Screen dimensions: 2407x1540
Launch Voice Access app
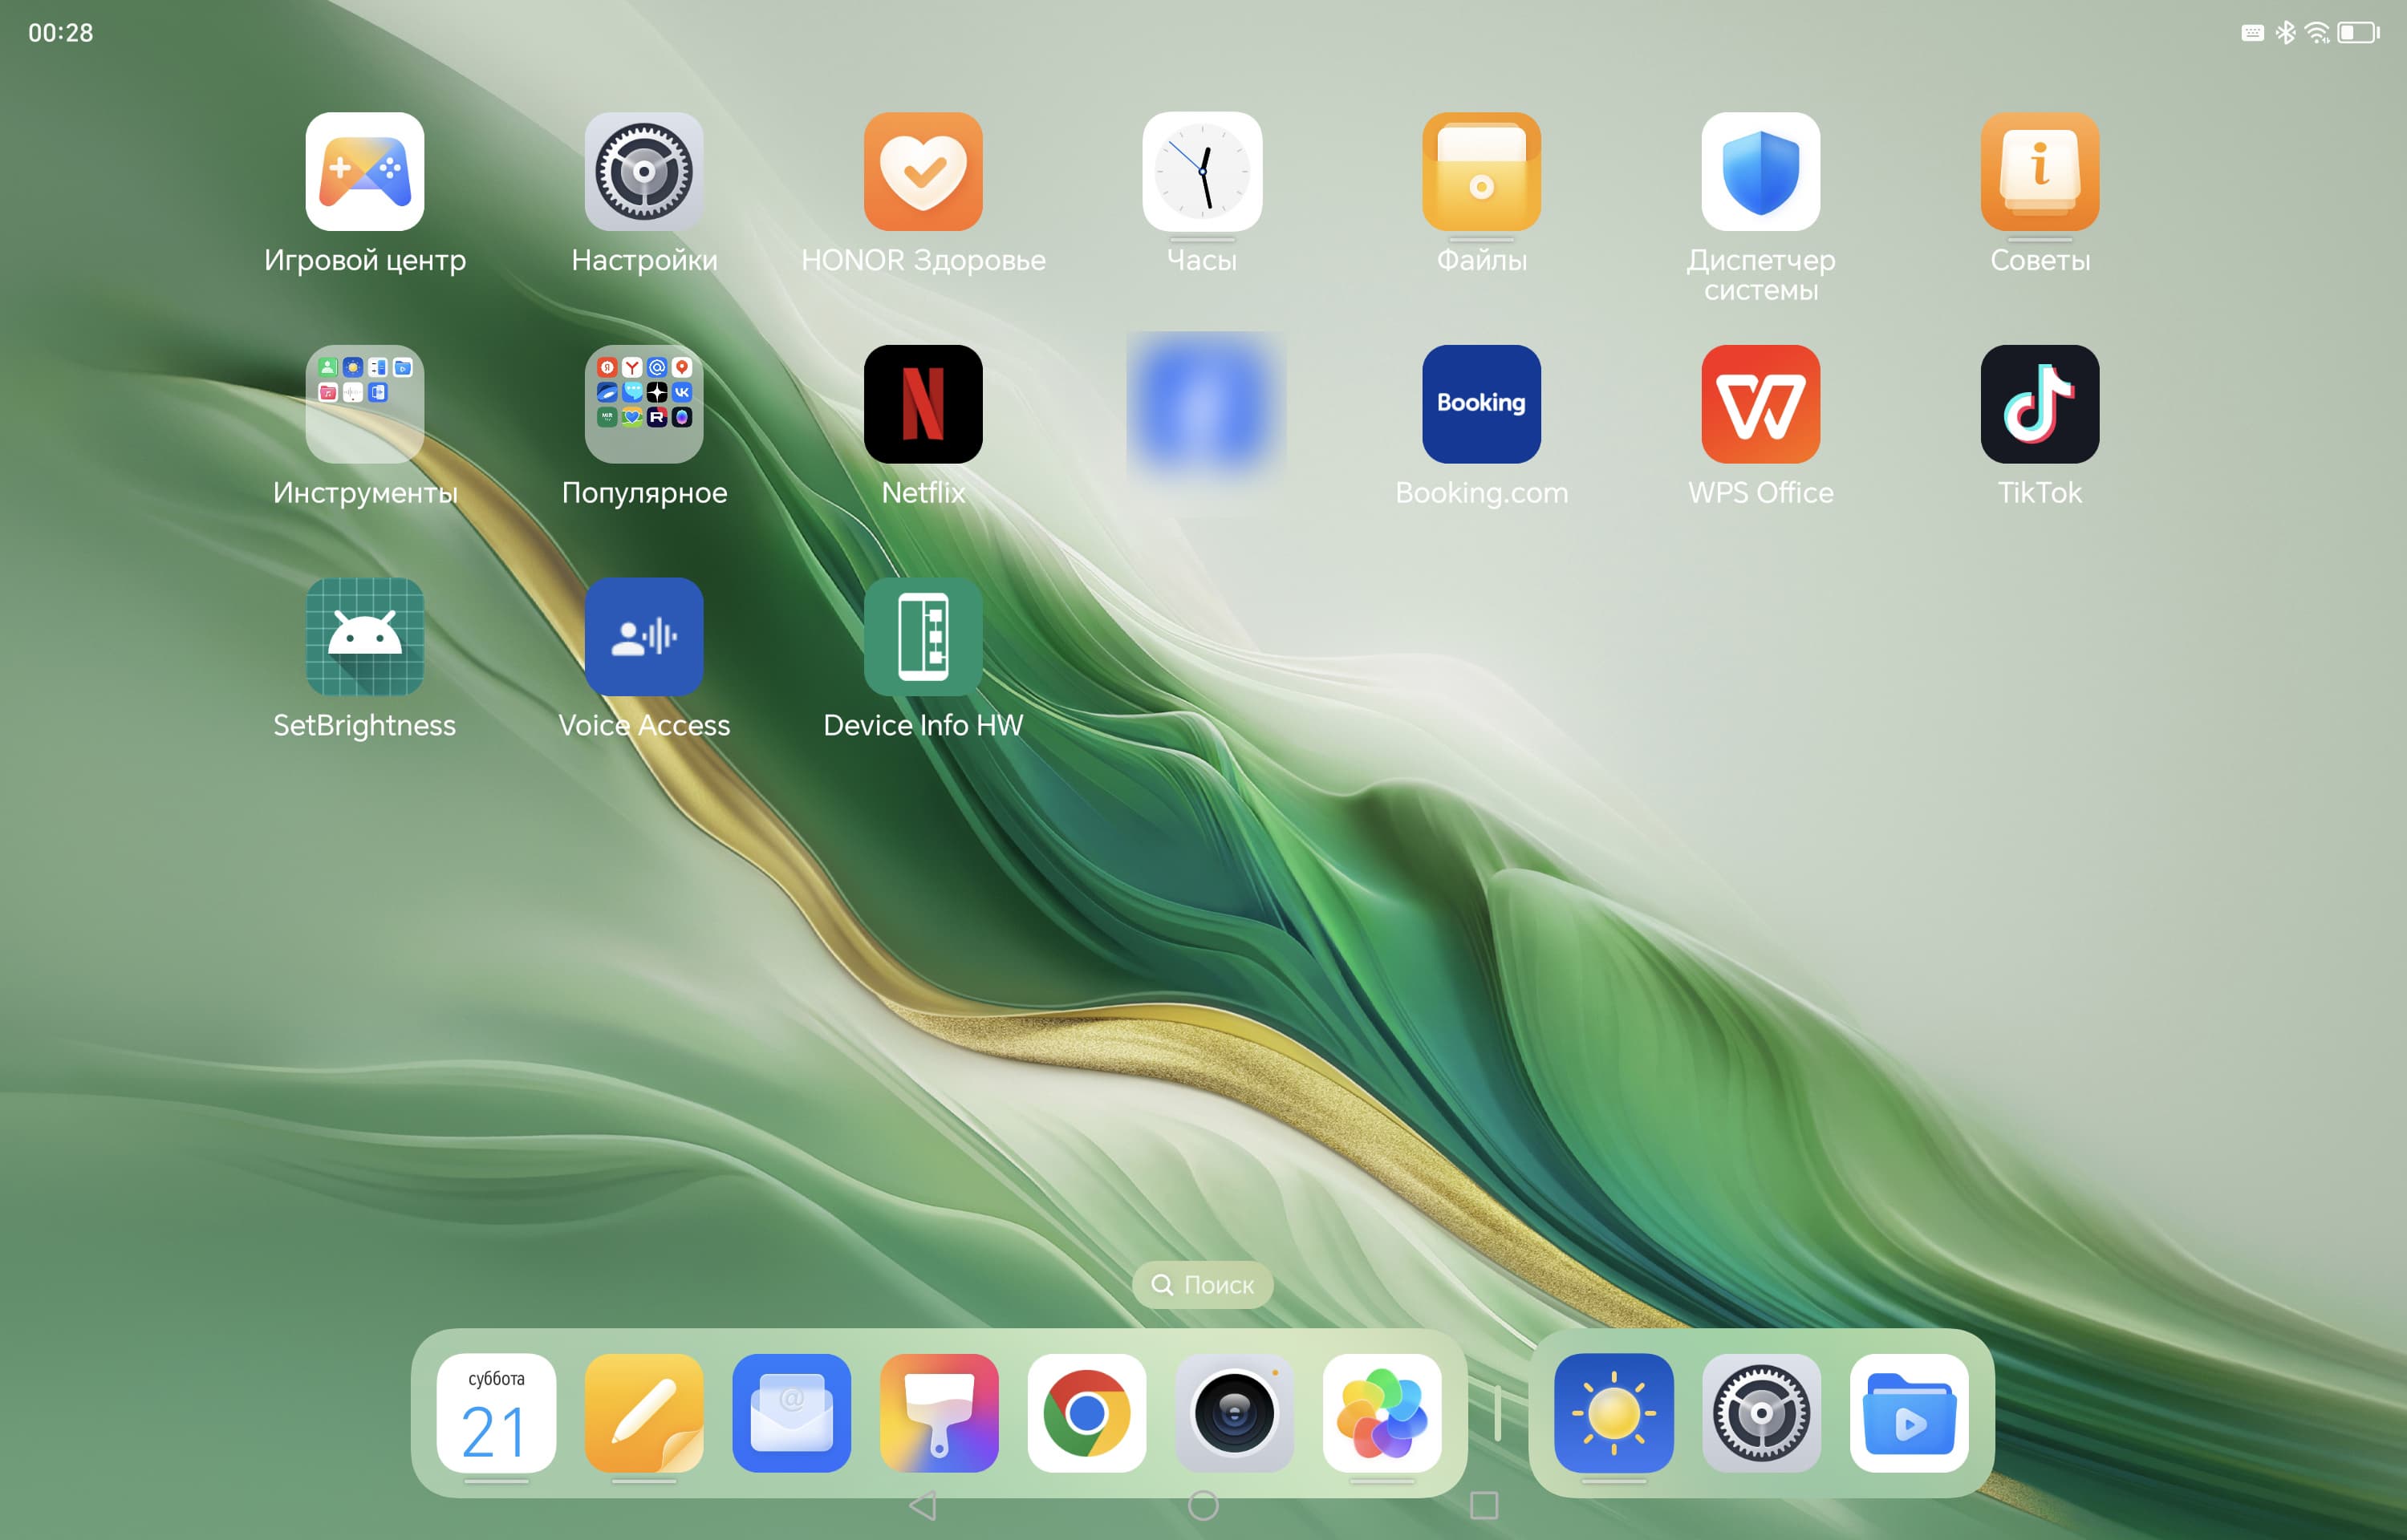click(x=643, y=637)
